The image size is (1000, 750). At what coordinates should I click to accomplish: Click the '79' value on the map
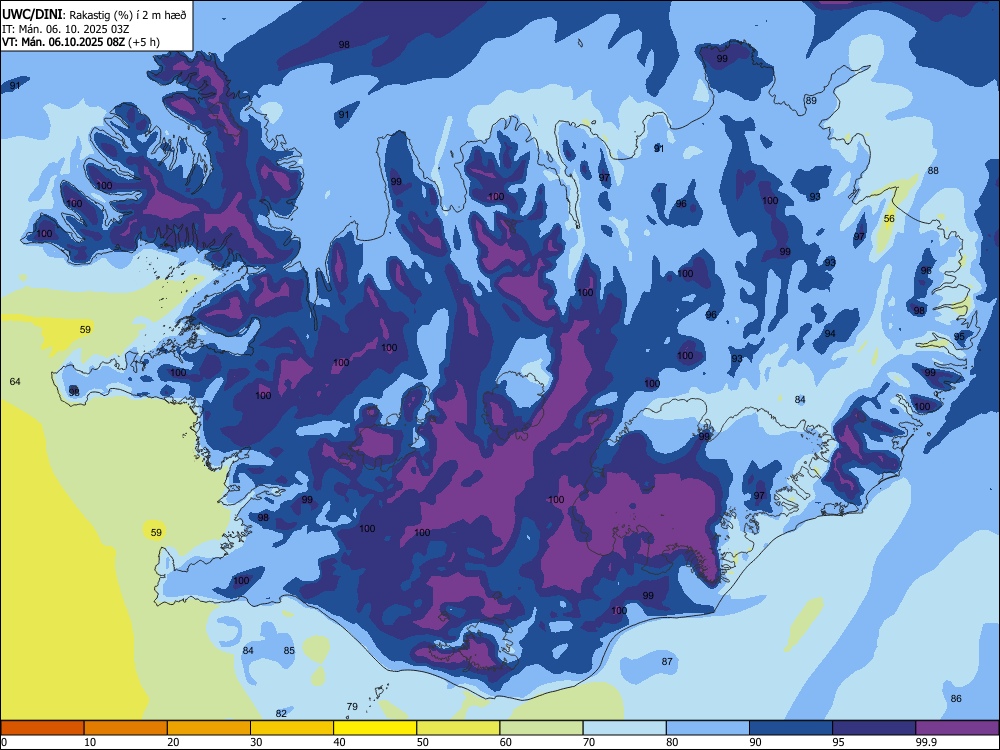[352, 706]
